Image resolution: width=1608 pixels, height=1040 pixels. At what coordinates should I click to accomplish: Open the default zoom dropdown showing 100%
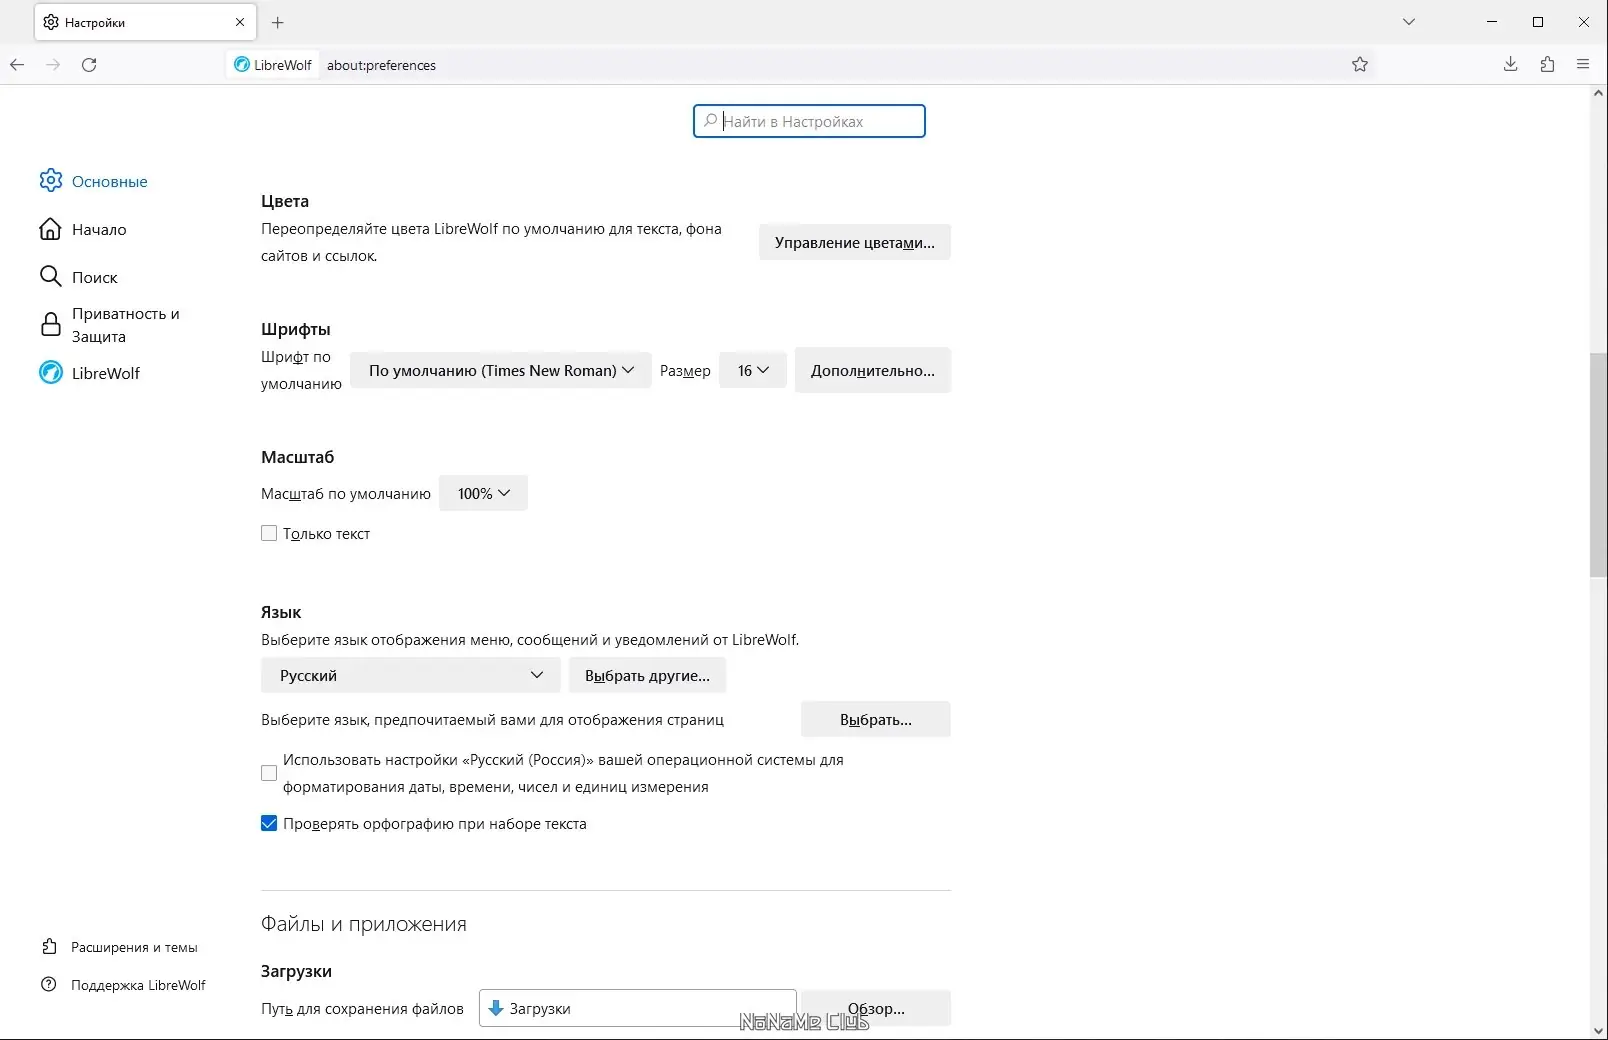point(484,494)
